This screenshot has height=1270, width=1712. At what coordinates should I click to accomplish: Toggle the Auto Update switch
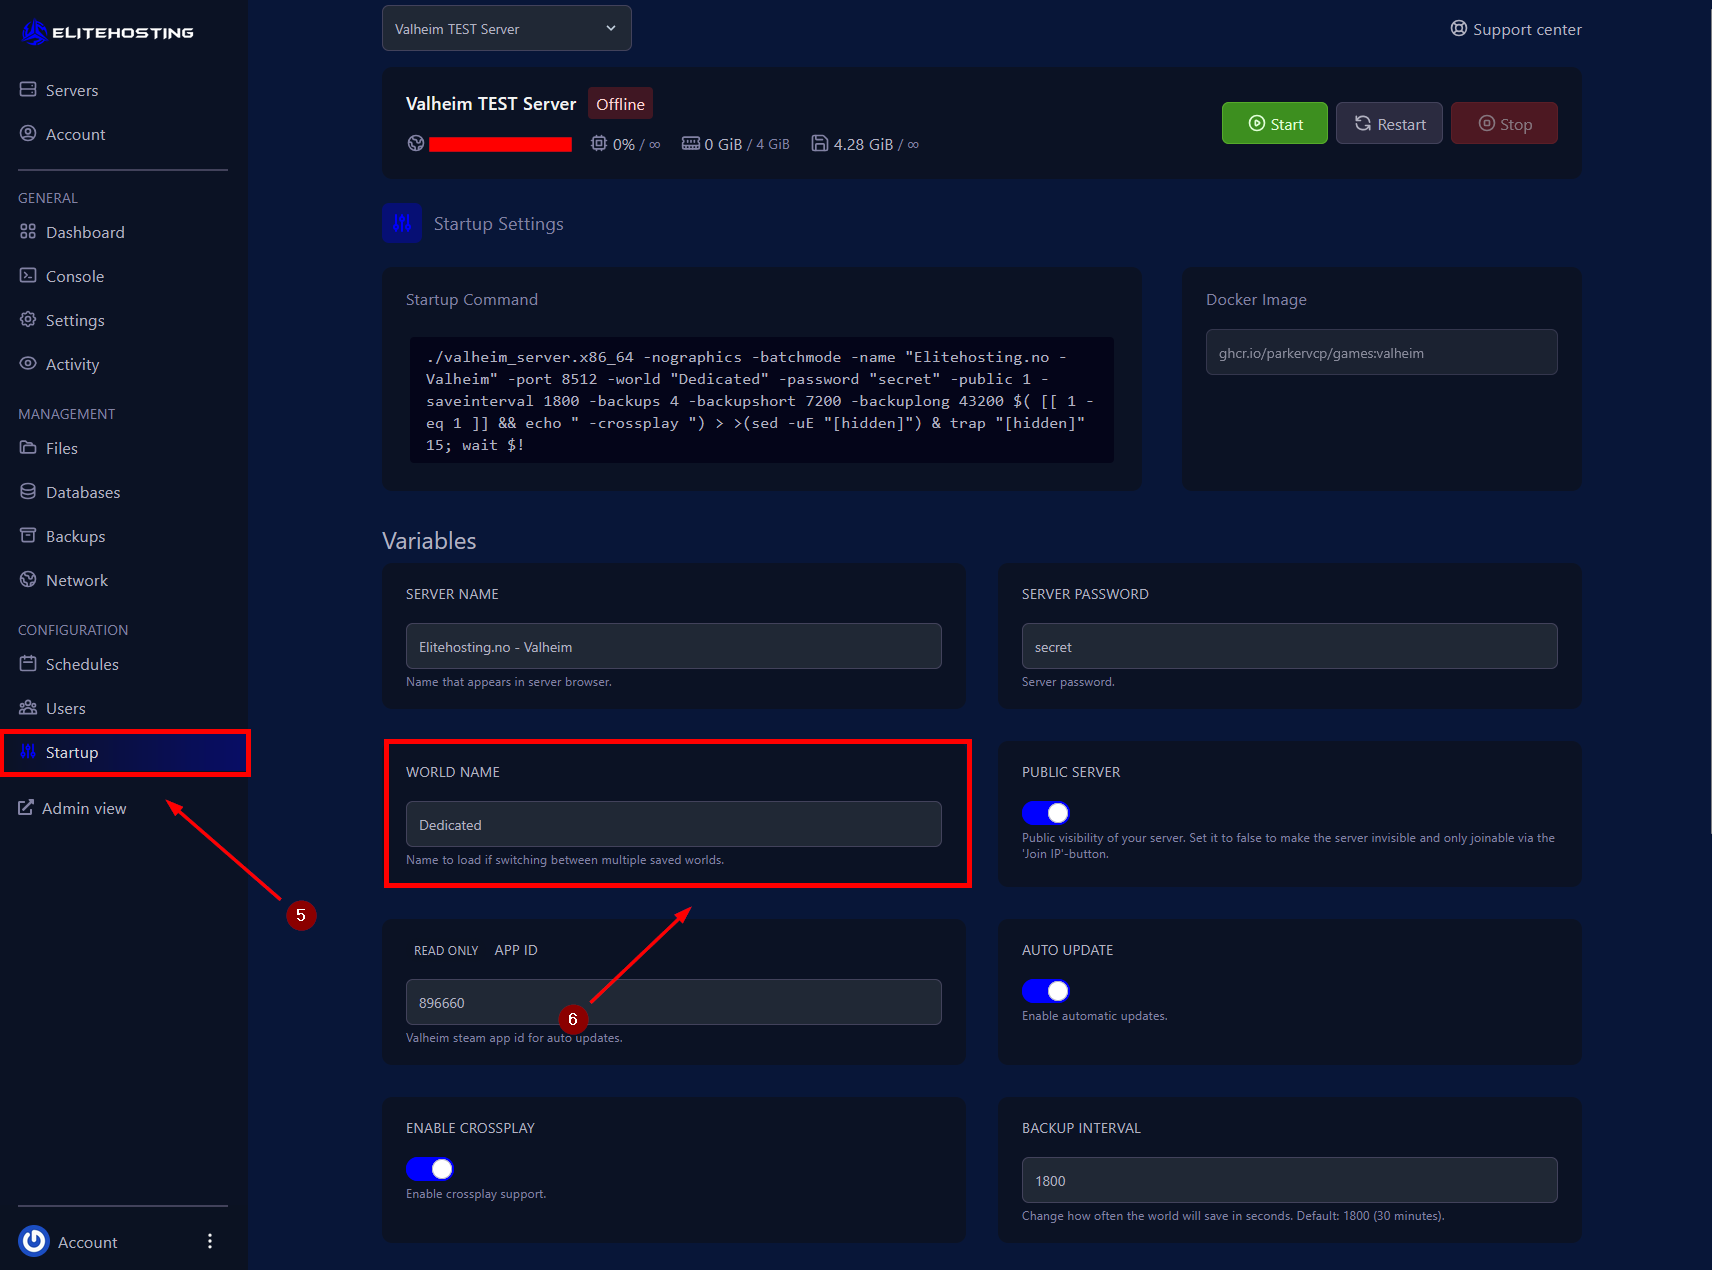[1046, 991]
